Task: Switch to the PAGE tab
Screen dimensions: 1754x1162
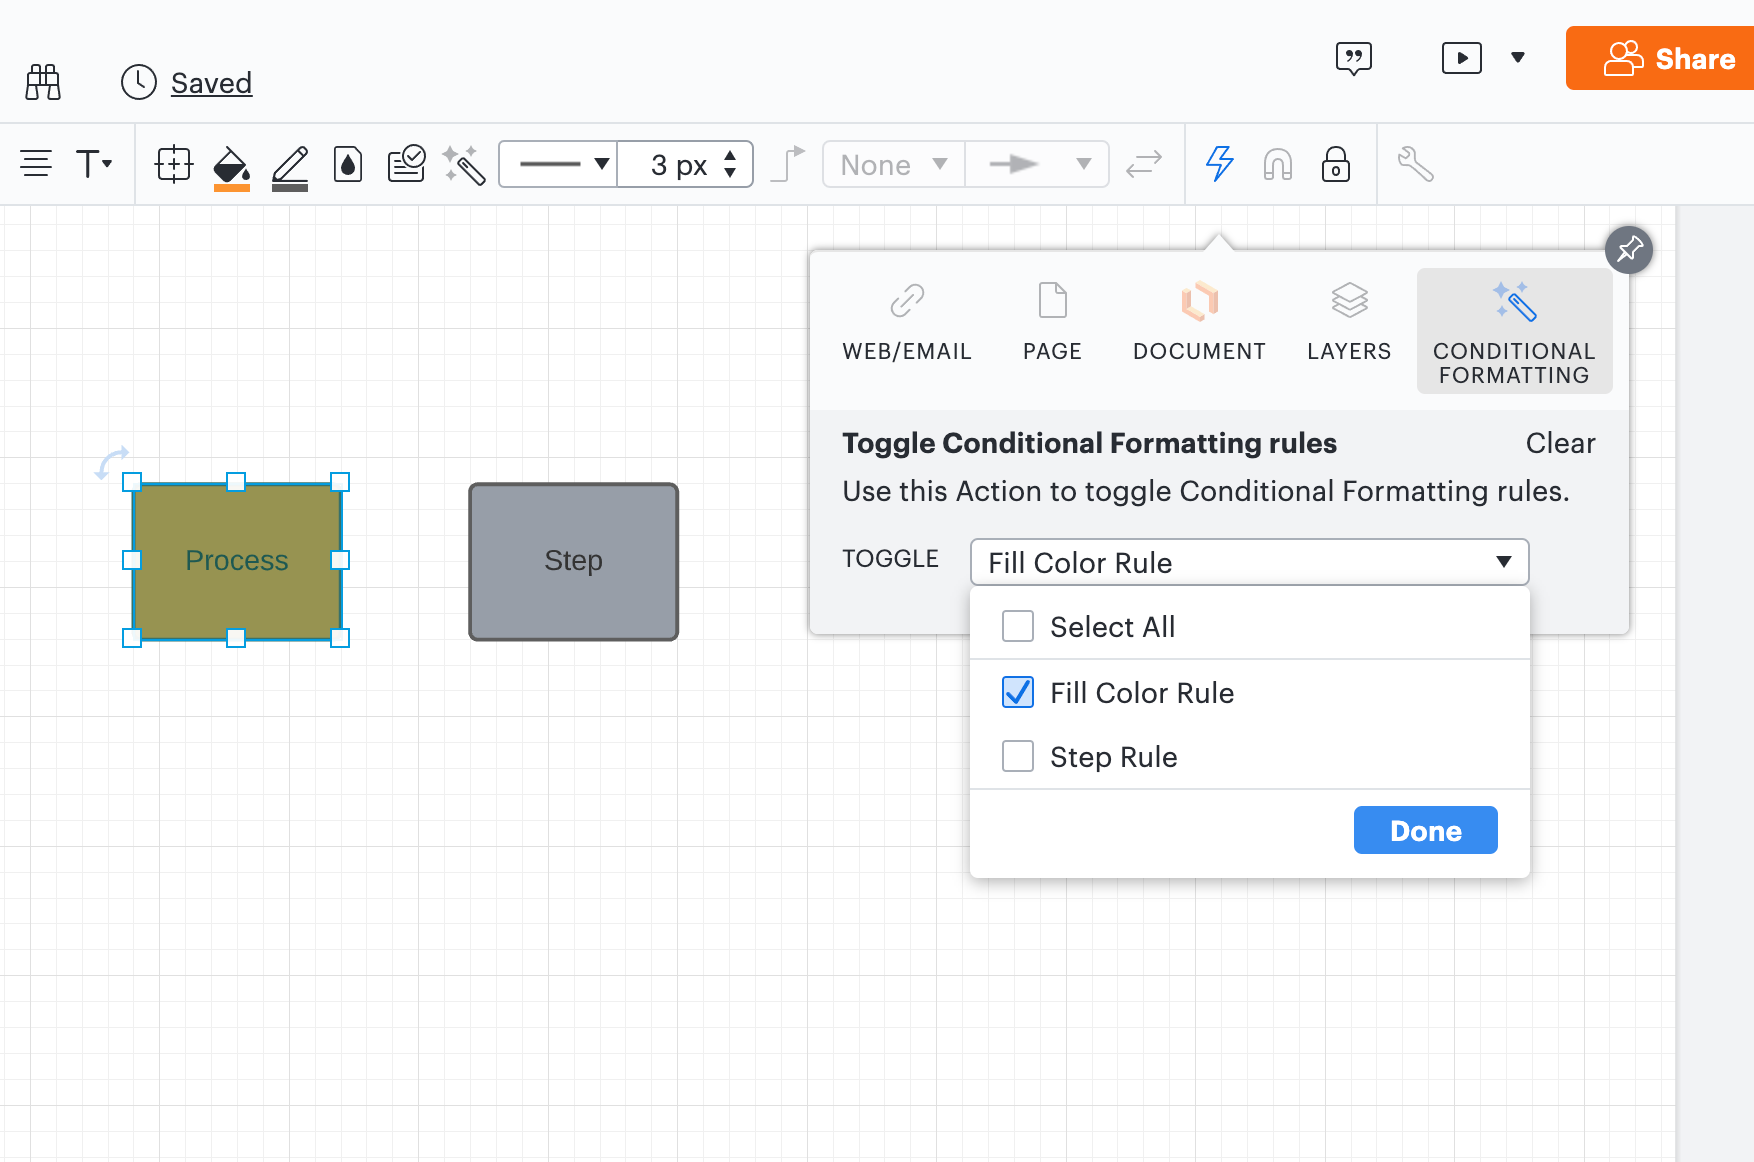Action: 1052,322
